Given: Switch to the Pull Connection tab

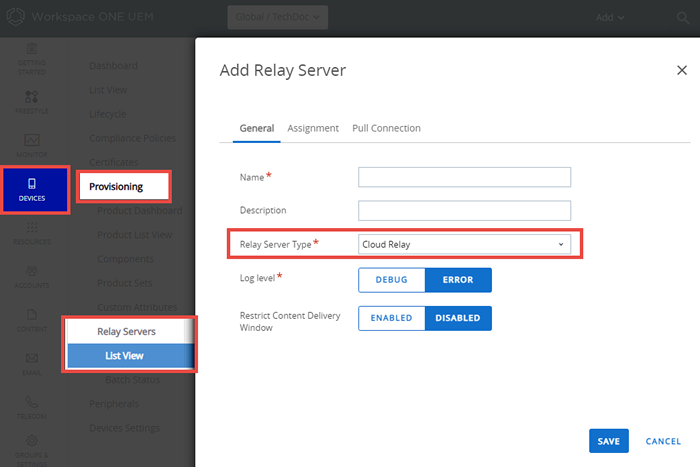Looking at the screenshot, I should pyautogui.click(x=386, y=129).
